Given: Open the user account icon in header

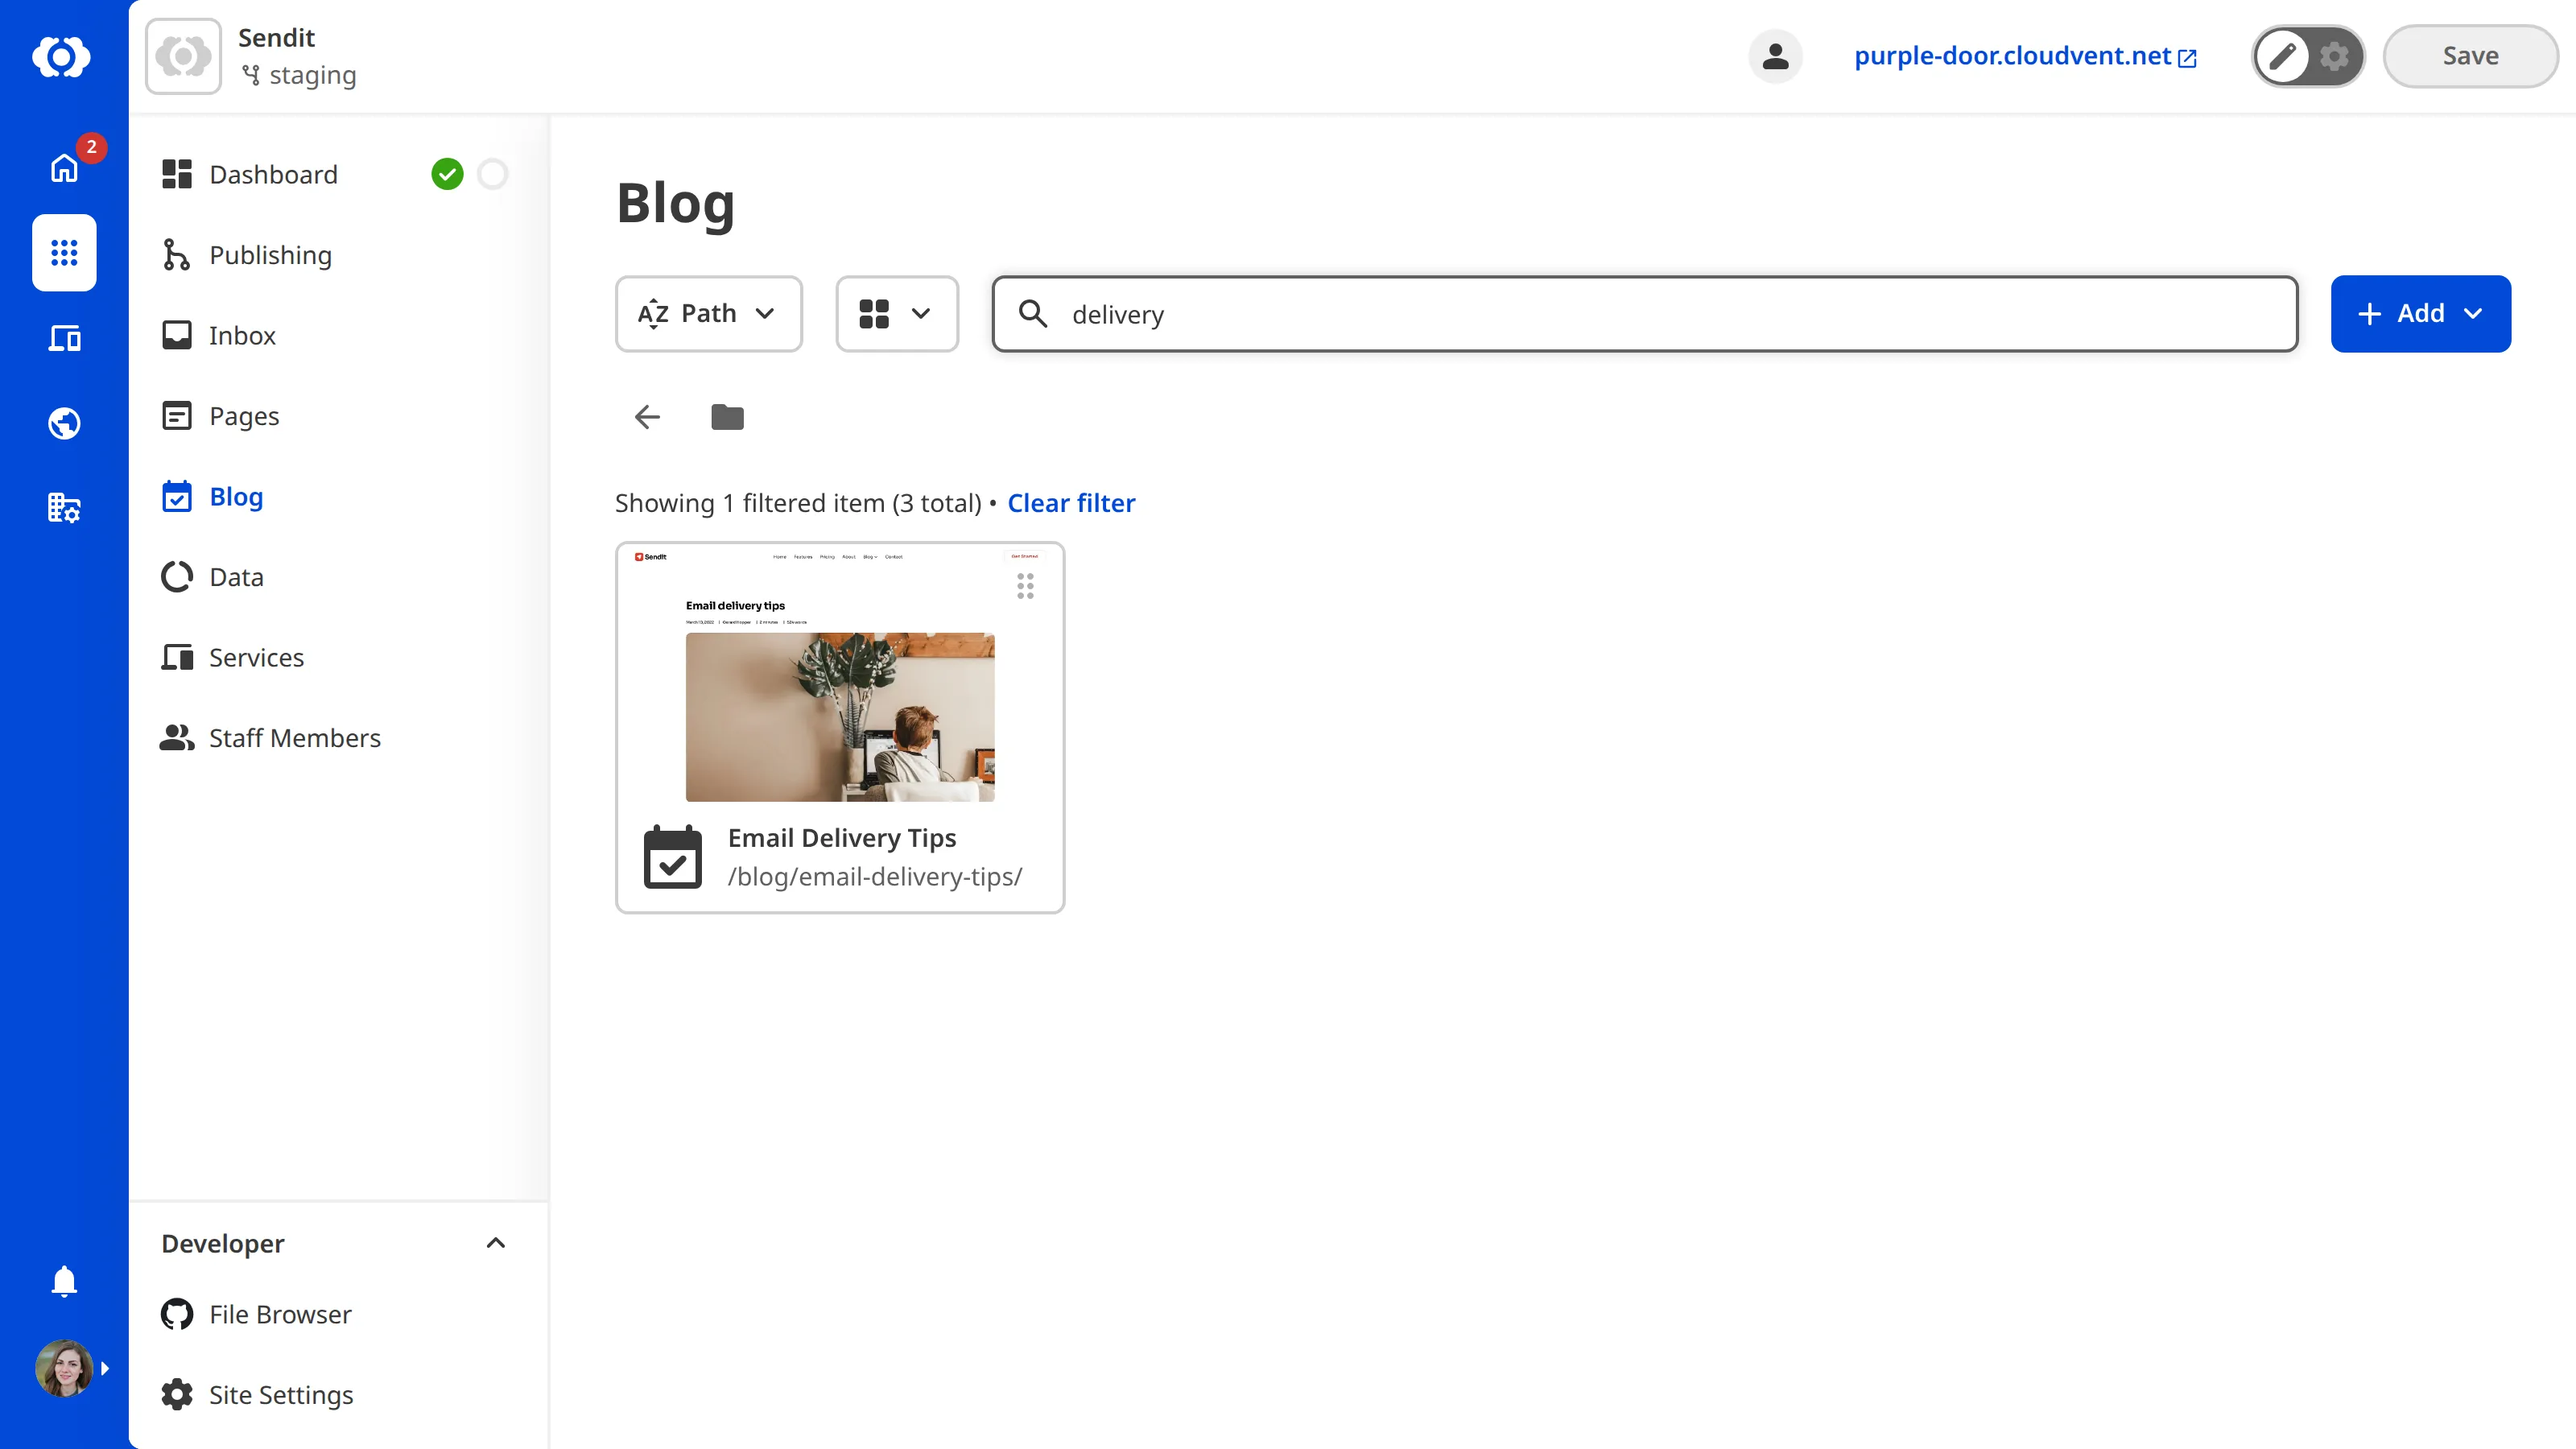Looking at the screenshot, I should tap(1775, 56).
